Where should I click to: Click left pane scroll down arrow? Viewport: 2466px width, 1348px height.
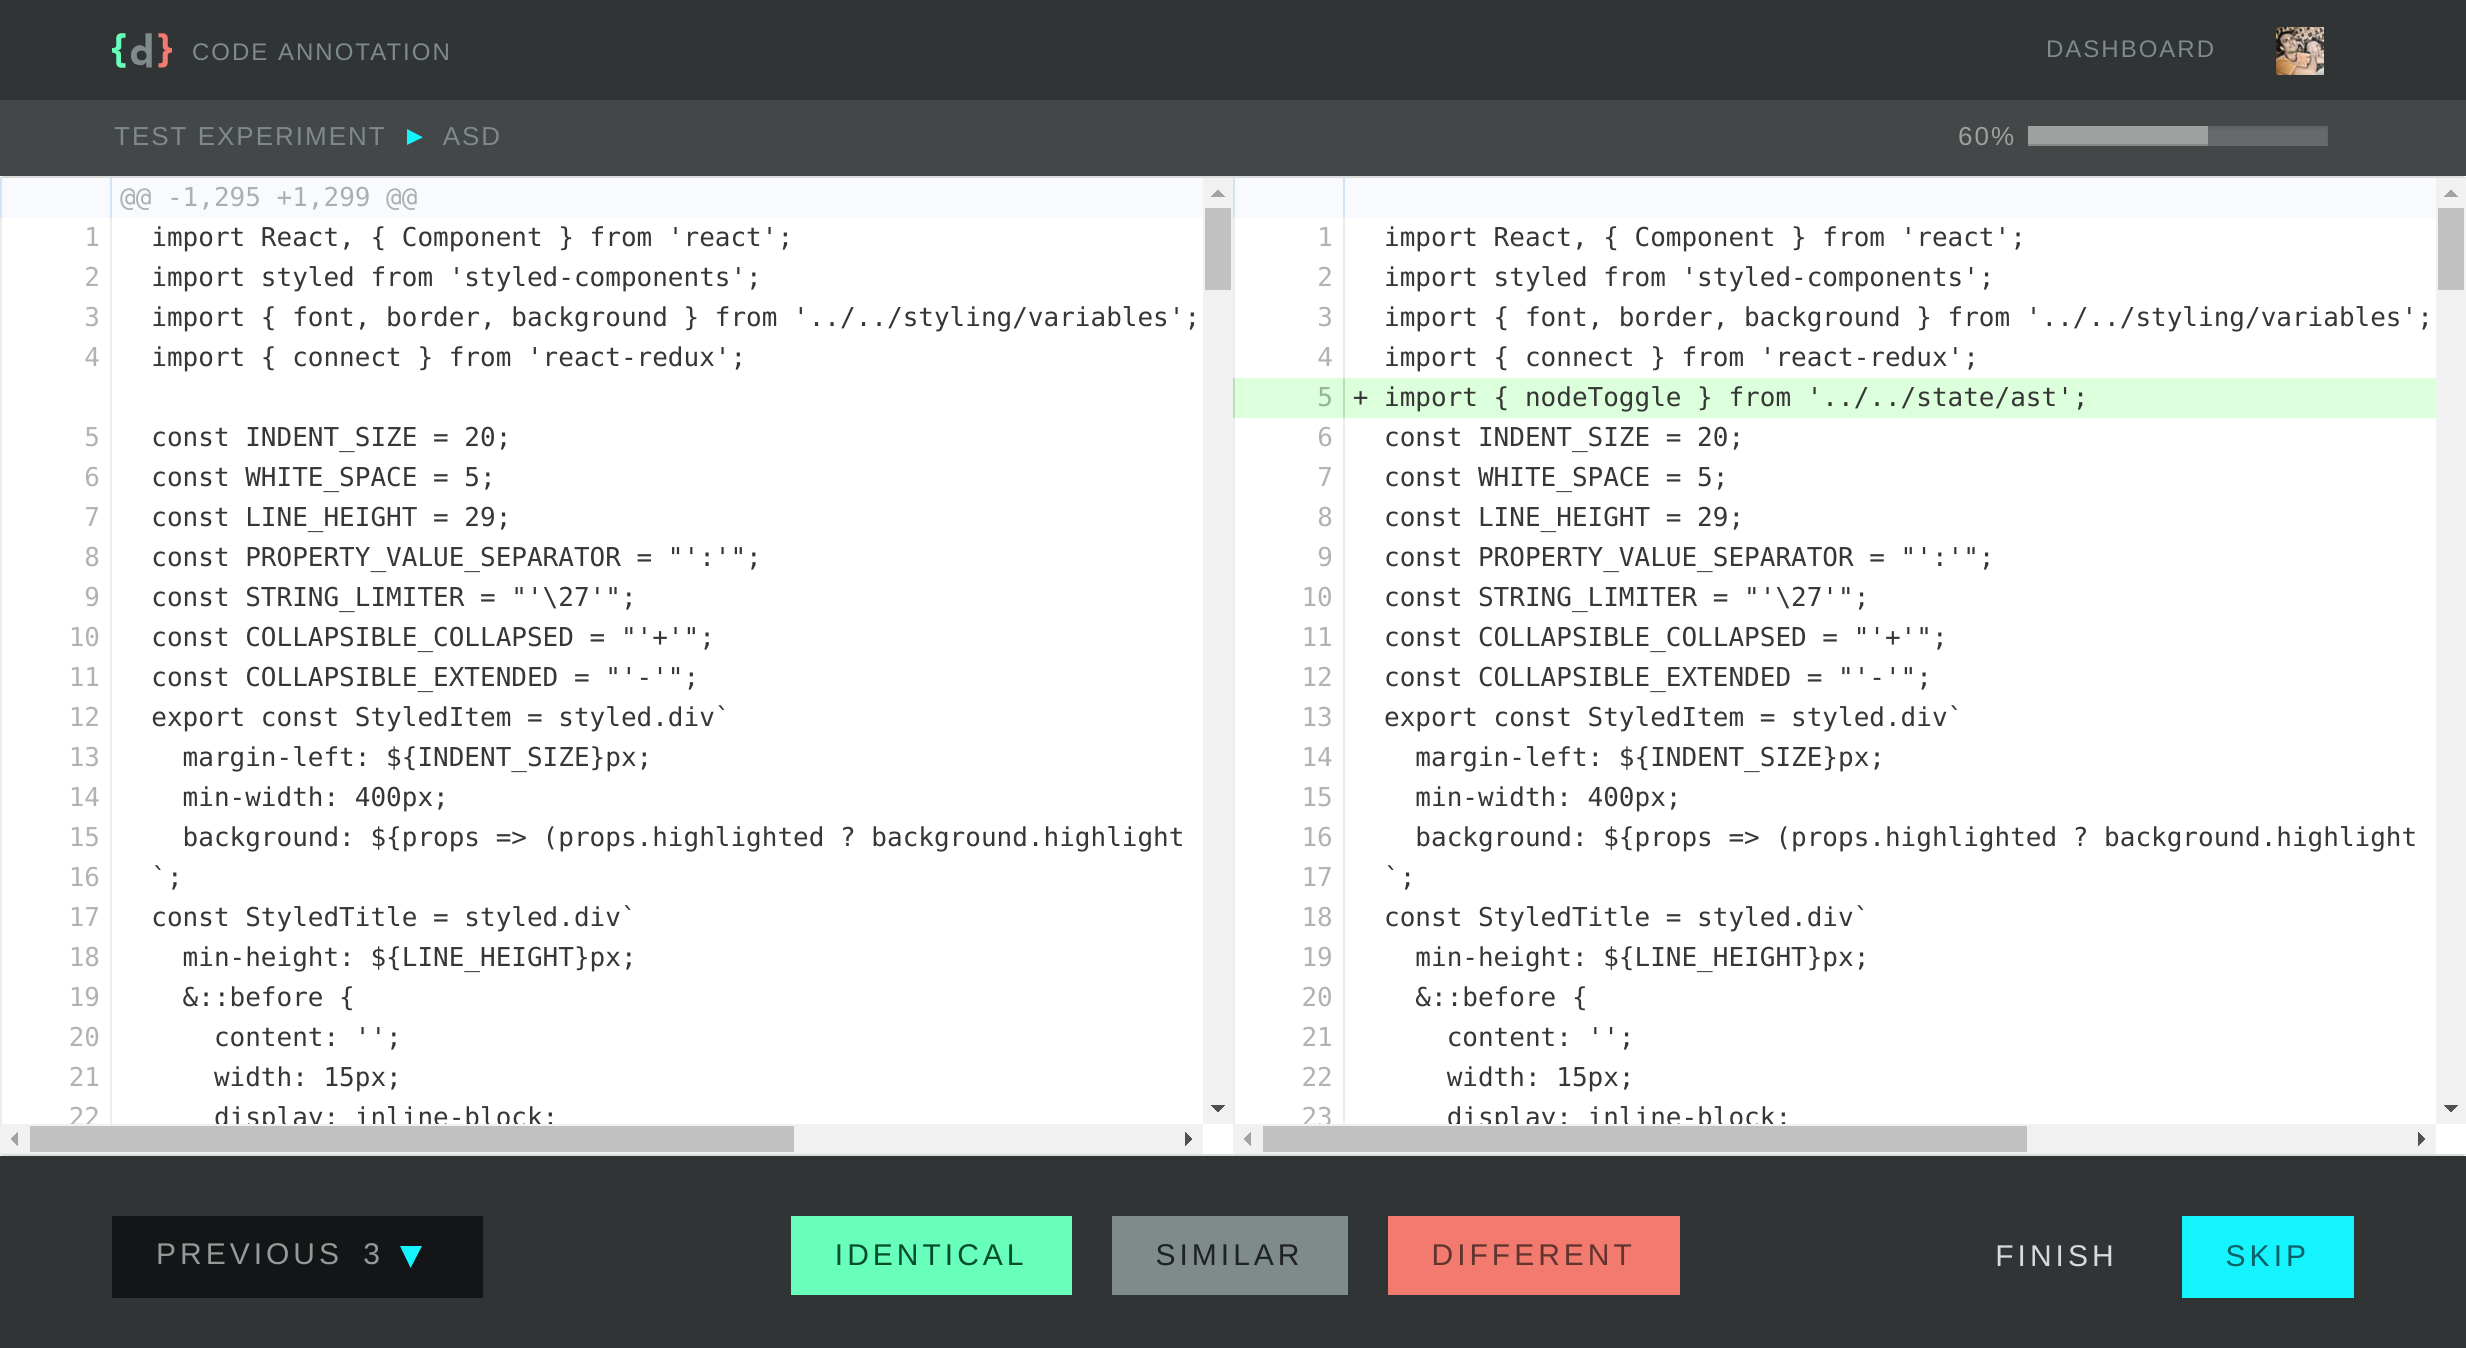(1217, 1108)
